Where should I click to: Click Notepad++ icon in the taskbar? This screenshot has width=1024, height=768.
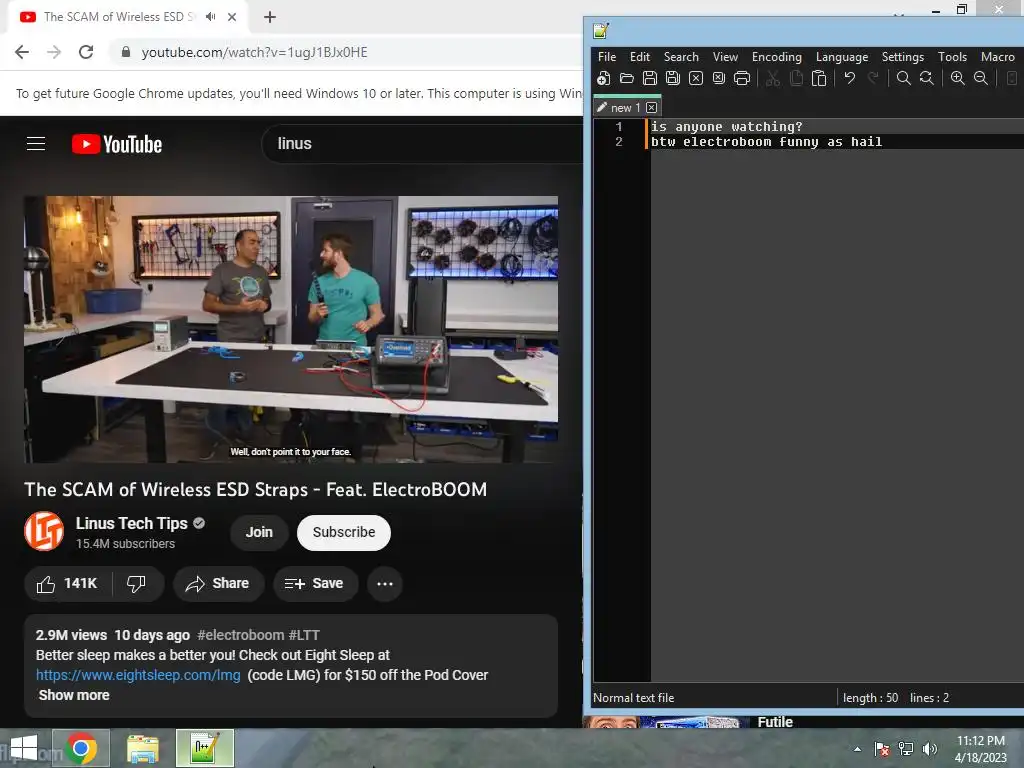tap(204, 748)
